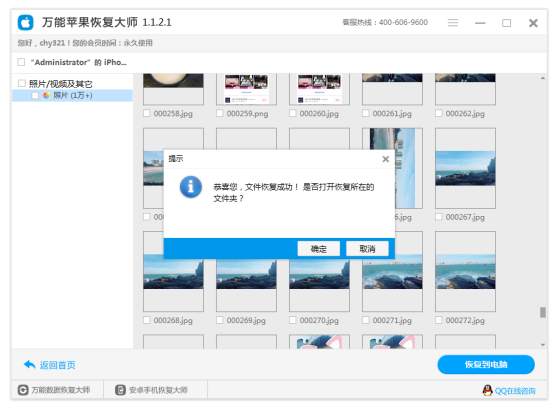
Task: Click the vertical scrollbar thumb of the photo list
Action: tap(543, 312)
